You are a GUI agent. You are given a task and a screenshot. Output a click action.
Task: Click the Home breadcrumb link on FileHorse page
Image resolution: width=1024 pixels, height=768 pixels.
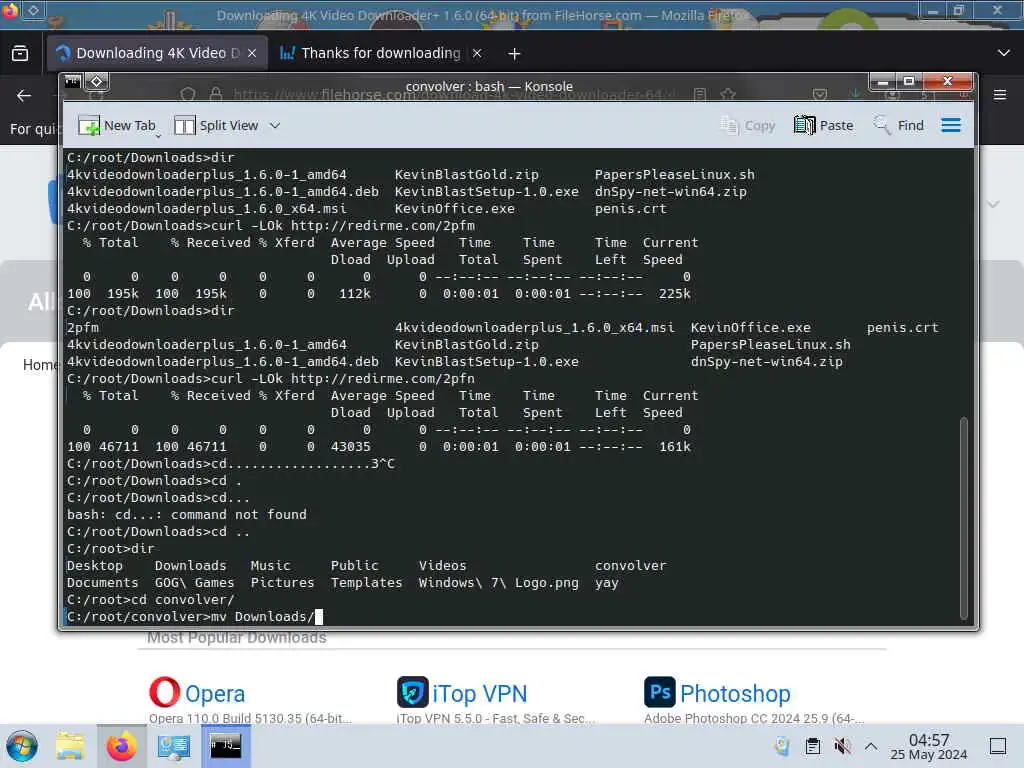tap(40, 364)
